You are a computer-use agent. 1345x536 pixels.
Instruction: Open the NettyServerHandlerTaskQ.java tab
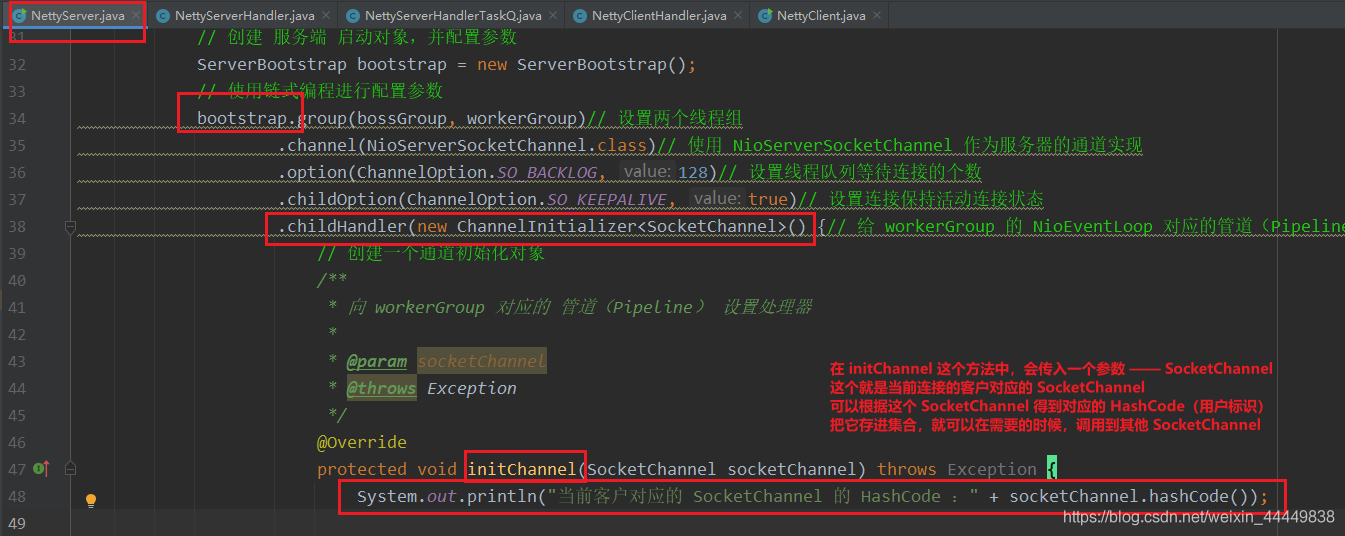tap(453, 16)
